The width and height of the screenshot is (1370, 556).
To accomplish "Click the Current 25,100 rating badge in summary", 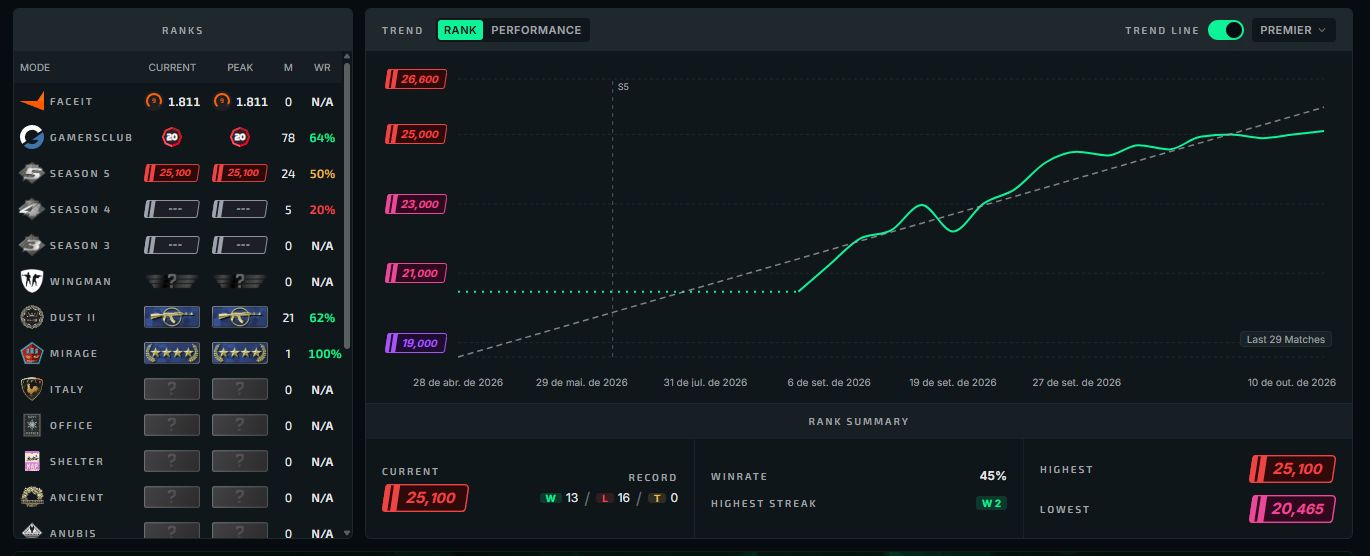I will 425,498.
